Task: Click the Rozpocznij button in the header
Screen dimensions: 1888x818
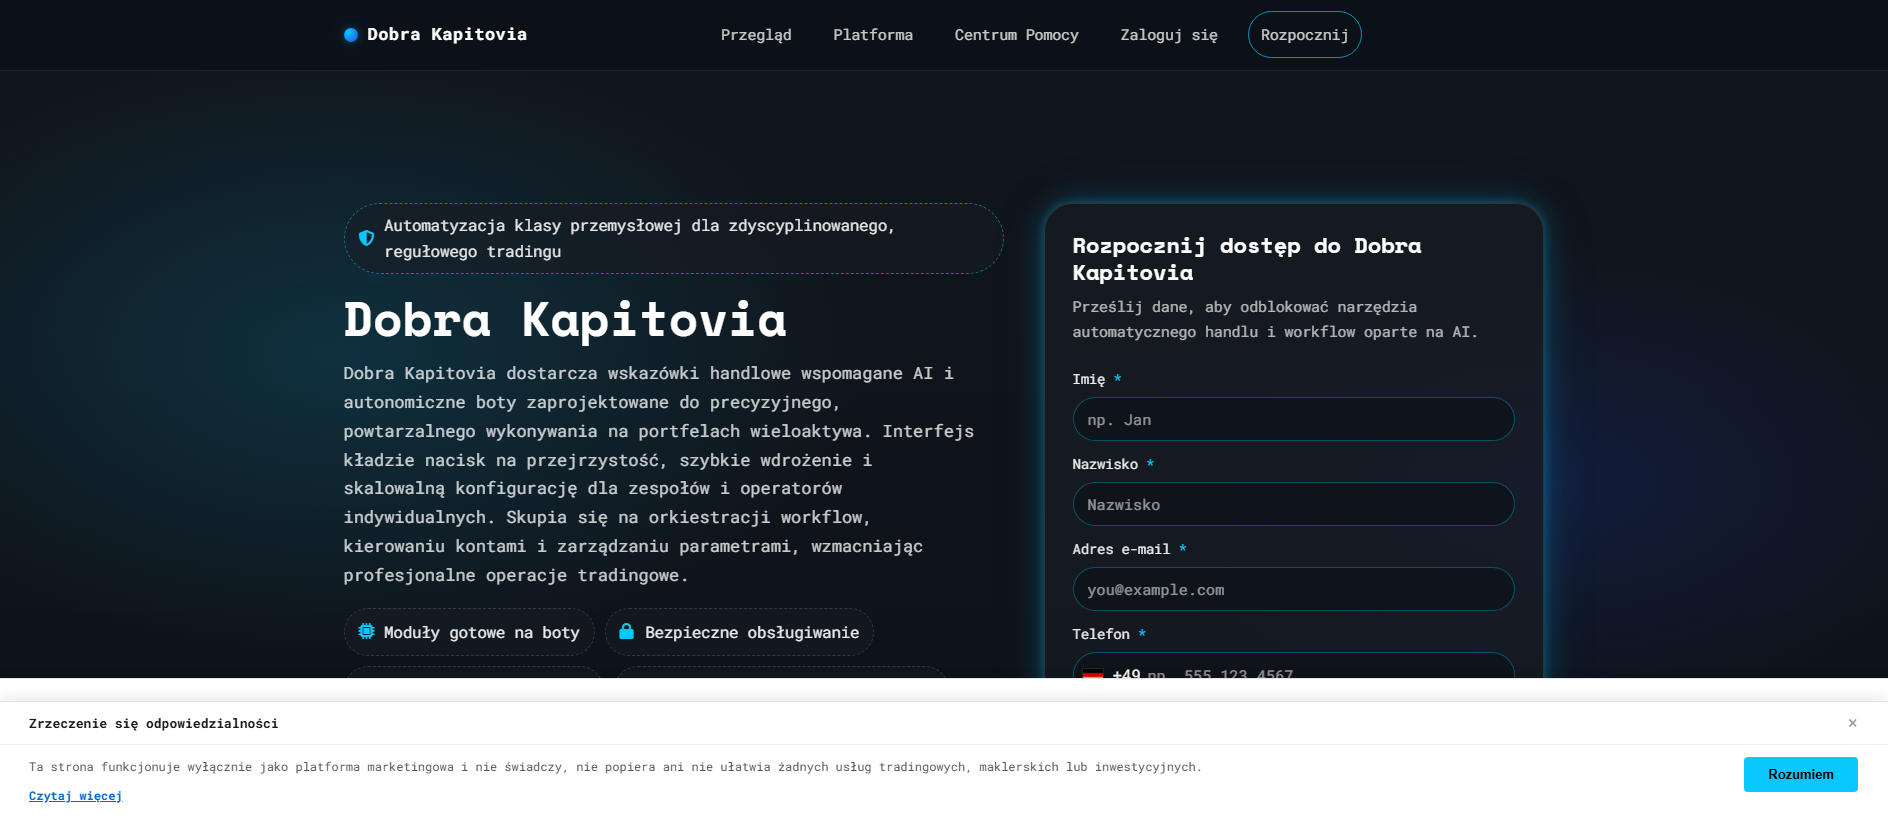Action: (x=1305, y=35)
